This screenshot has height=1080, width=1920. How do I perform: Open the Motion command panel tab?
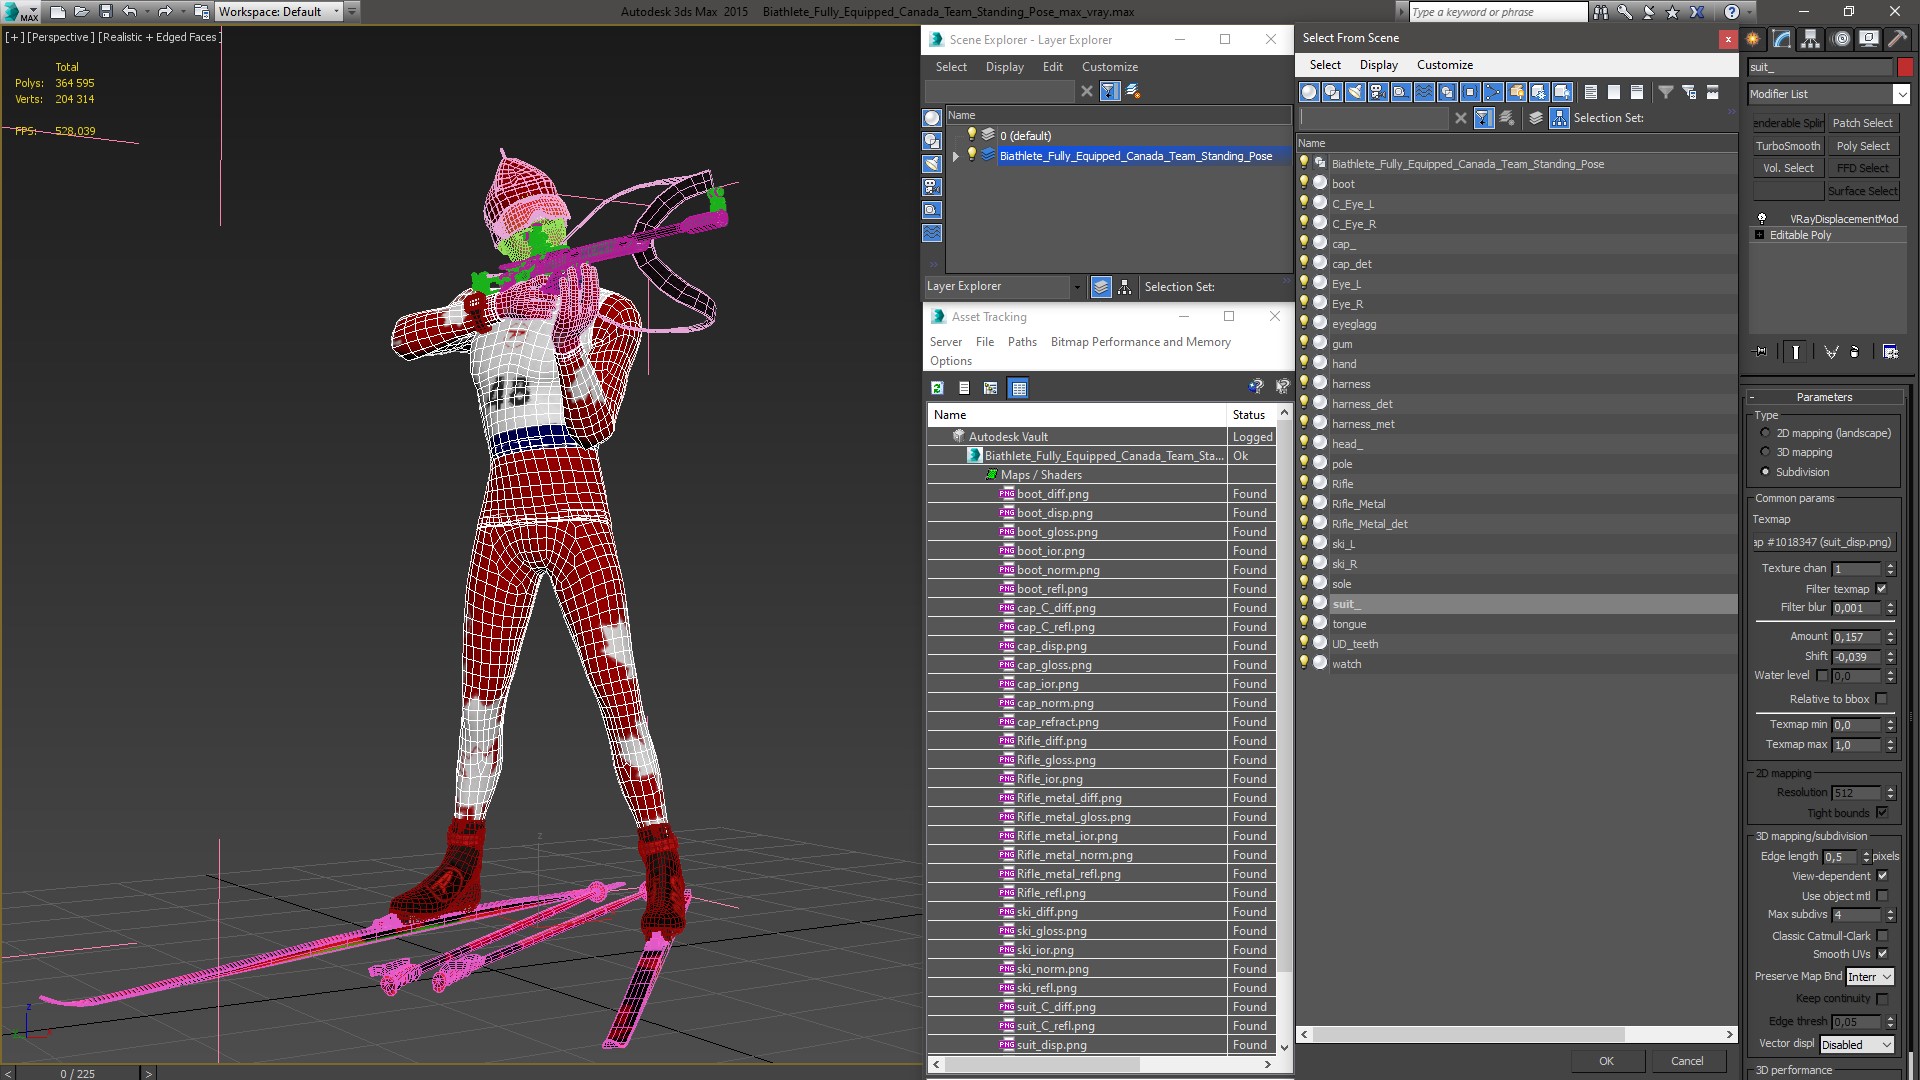[1841, 39]
